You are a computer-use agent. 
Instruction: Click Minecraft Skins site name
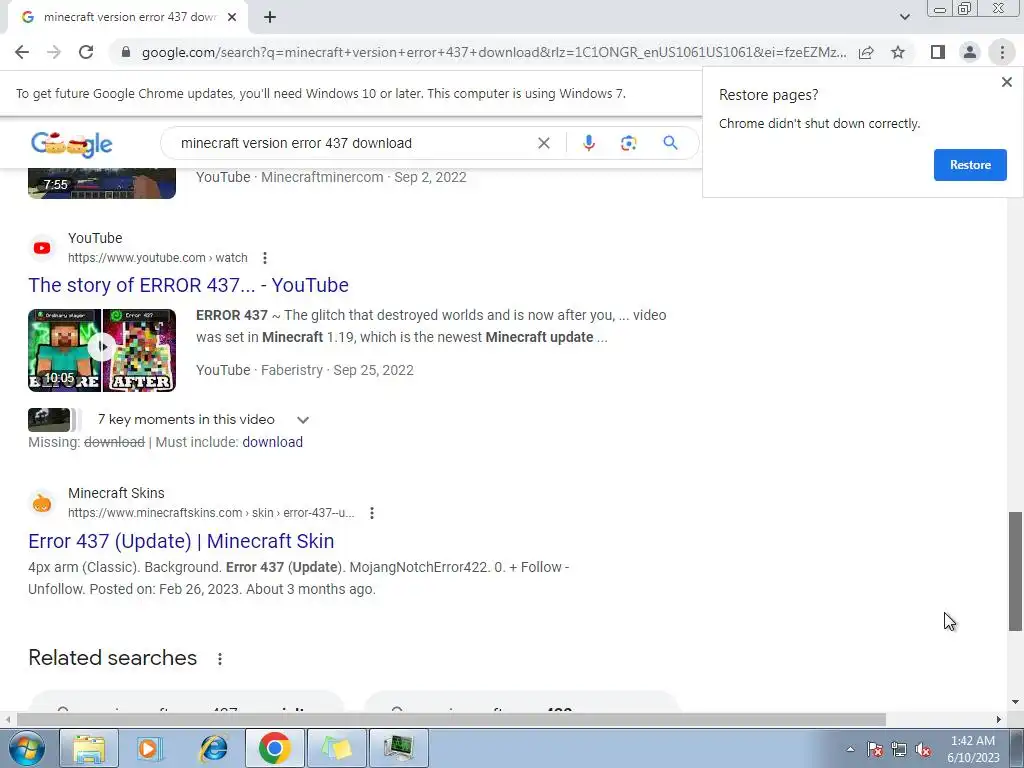(116, 493)
